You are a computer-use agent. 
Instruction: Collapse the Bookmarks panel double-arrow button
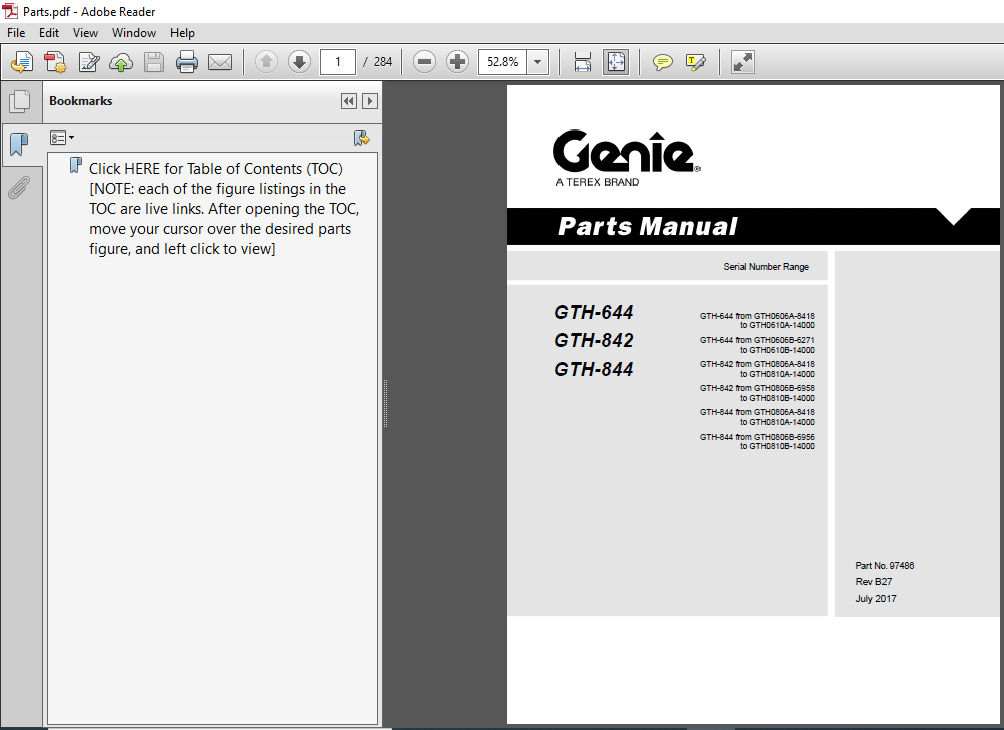348,101
